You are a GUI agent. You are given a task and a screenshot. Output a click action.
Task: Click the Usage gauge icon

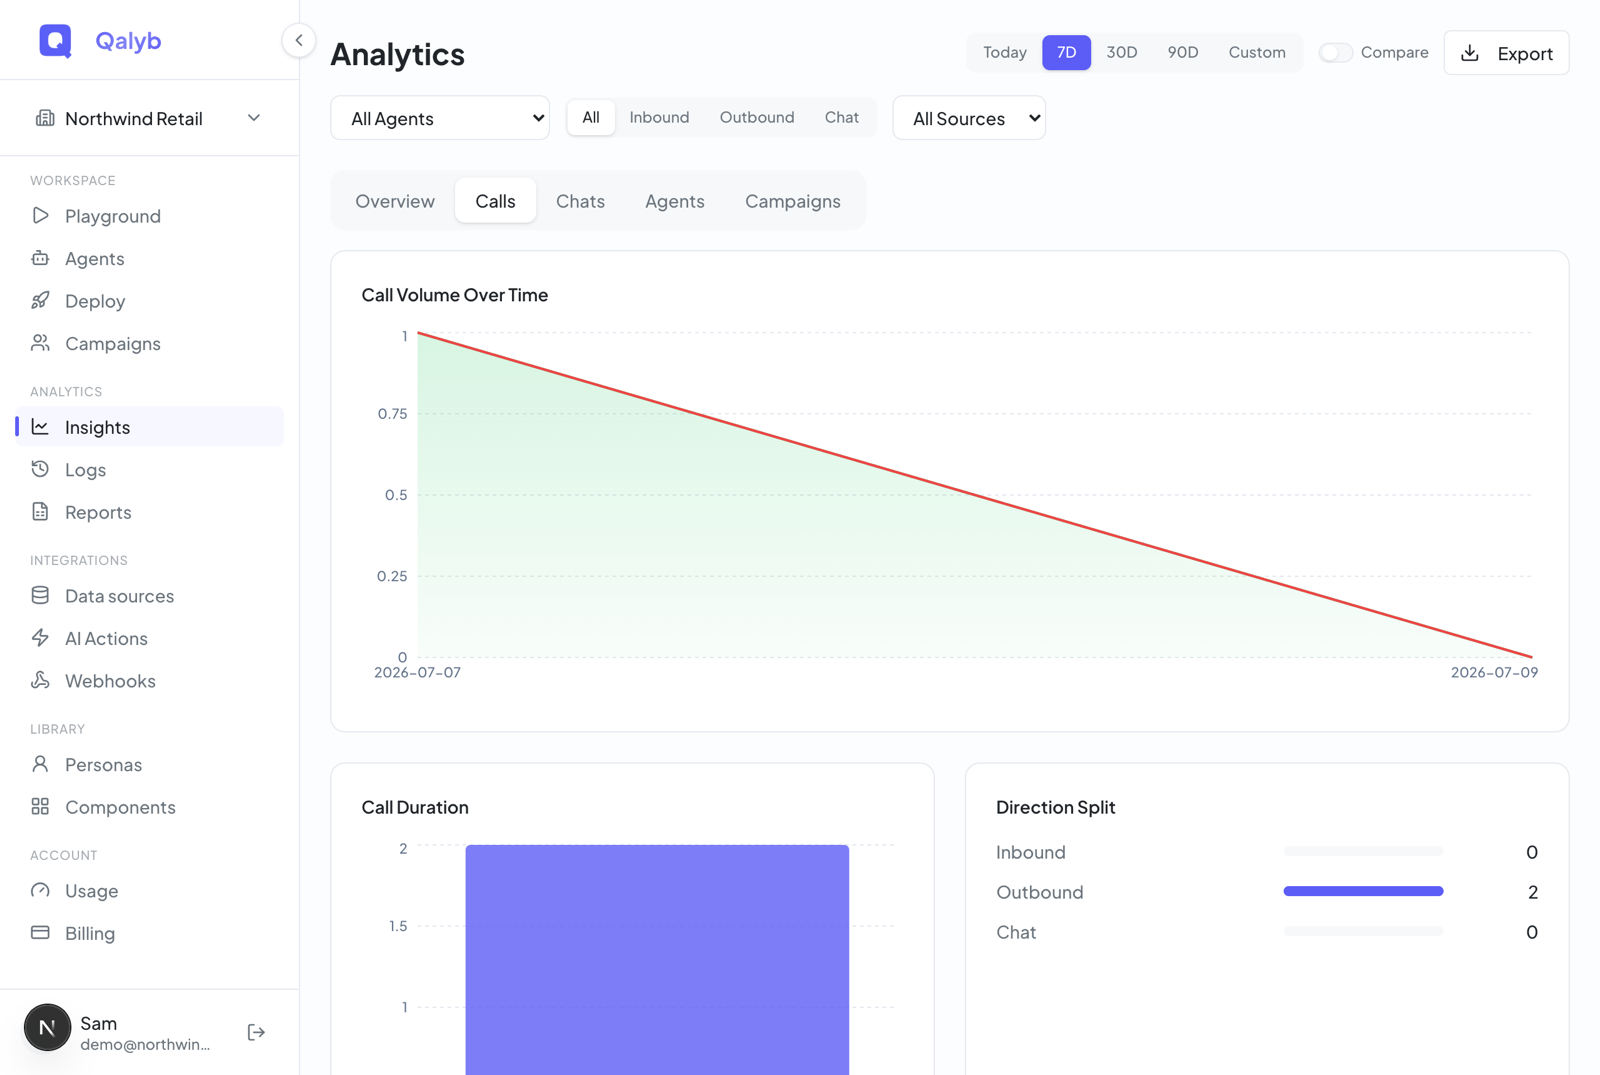(40, 891)
